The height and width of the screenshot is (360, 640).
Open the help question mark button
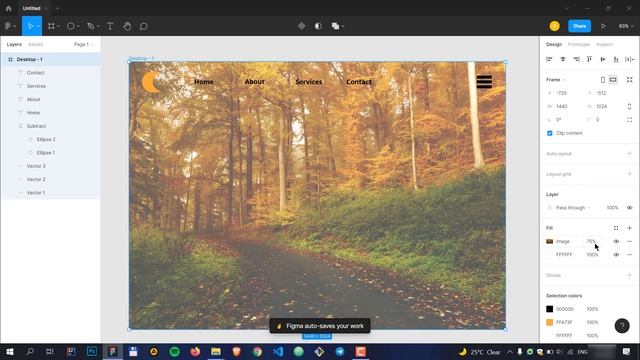click(622, 326)
